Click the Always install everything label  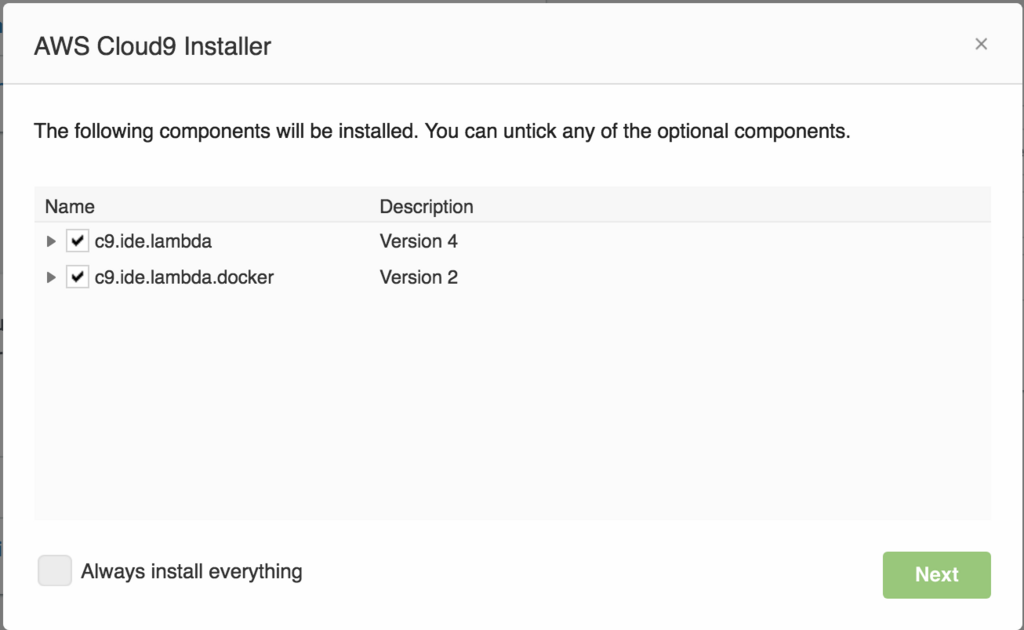[191, 572]
